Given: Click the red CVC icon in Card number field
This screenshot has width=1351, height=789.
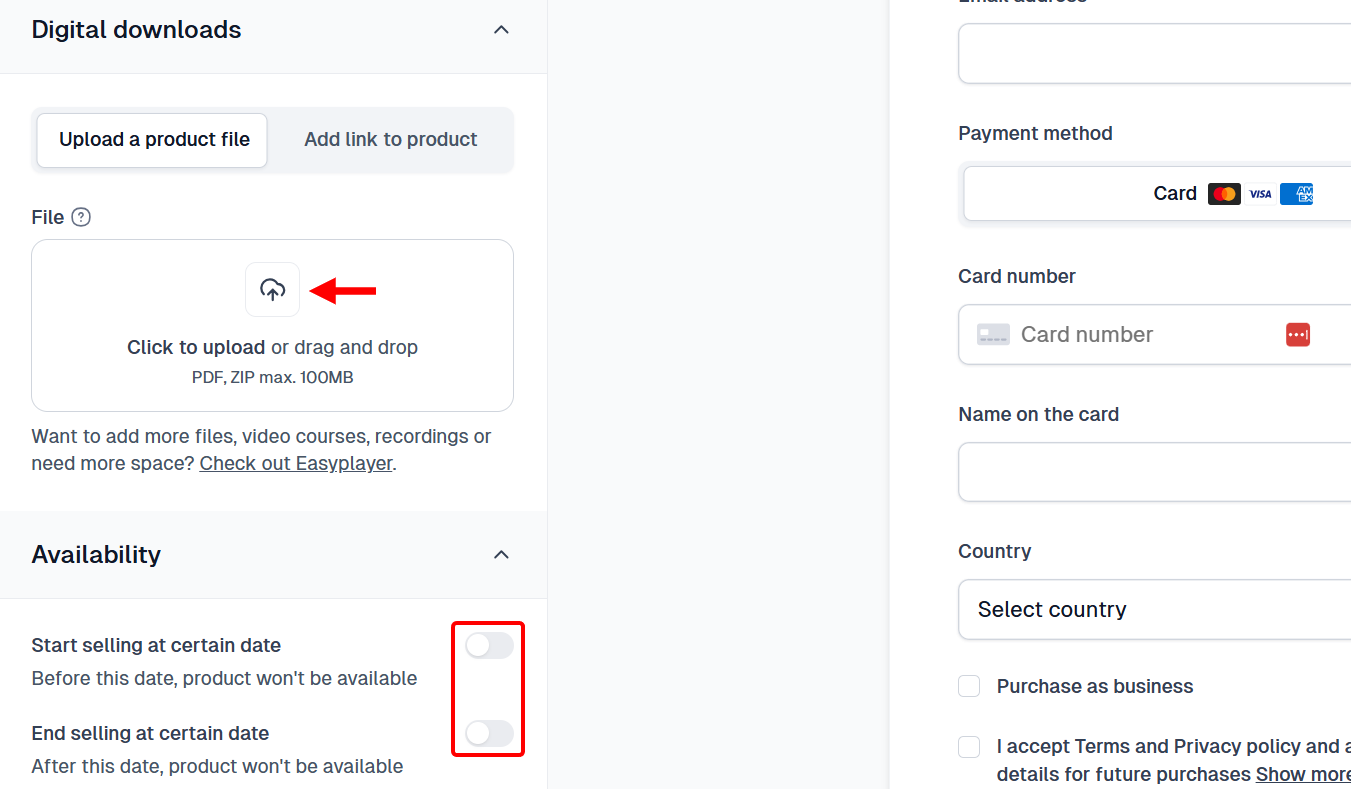Looking at the screenshot, I should 1298,334.
